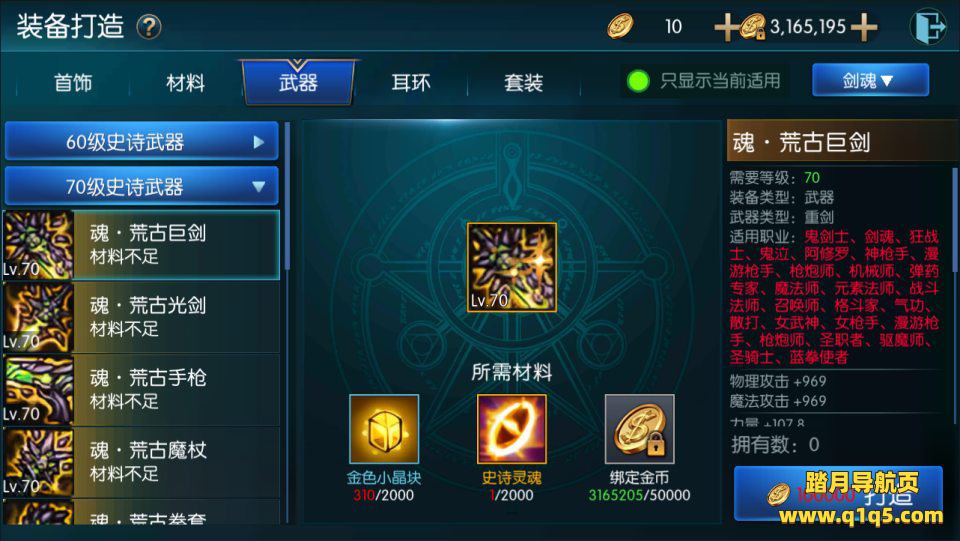This screenshot has width=960, height=541.
Task: Open the 剑魂 class dropdown
Action: (870, 80)
